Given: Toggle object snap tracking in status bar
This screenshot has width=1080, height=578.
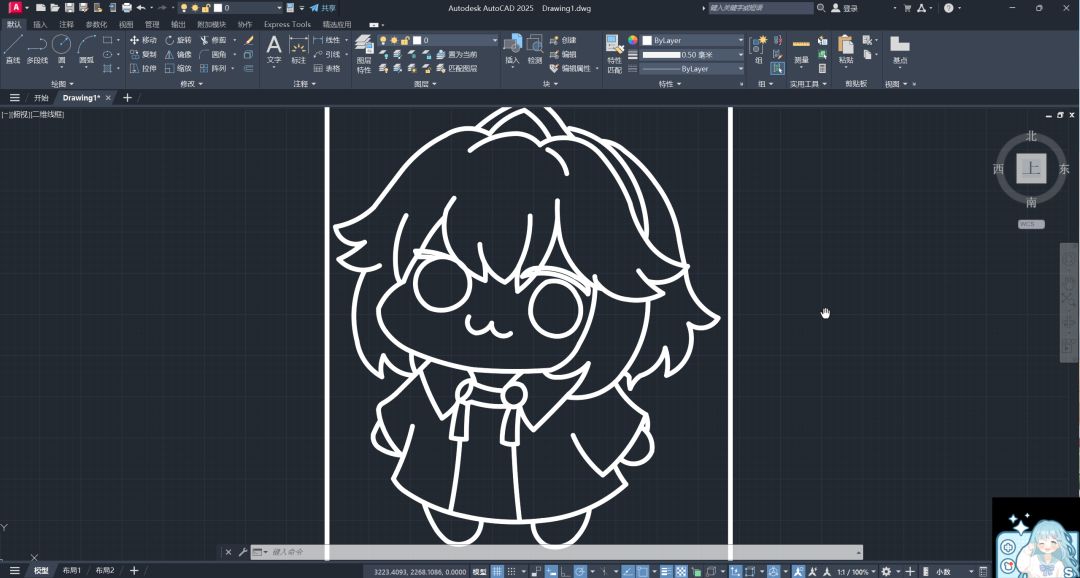Looking at the screenshot, I should (x=626, y=572).
